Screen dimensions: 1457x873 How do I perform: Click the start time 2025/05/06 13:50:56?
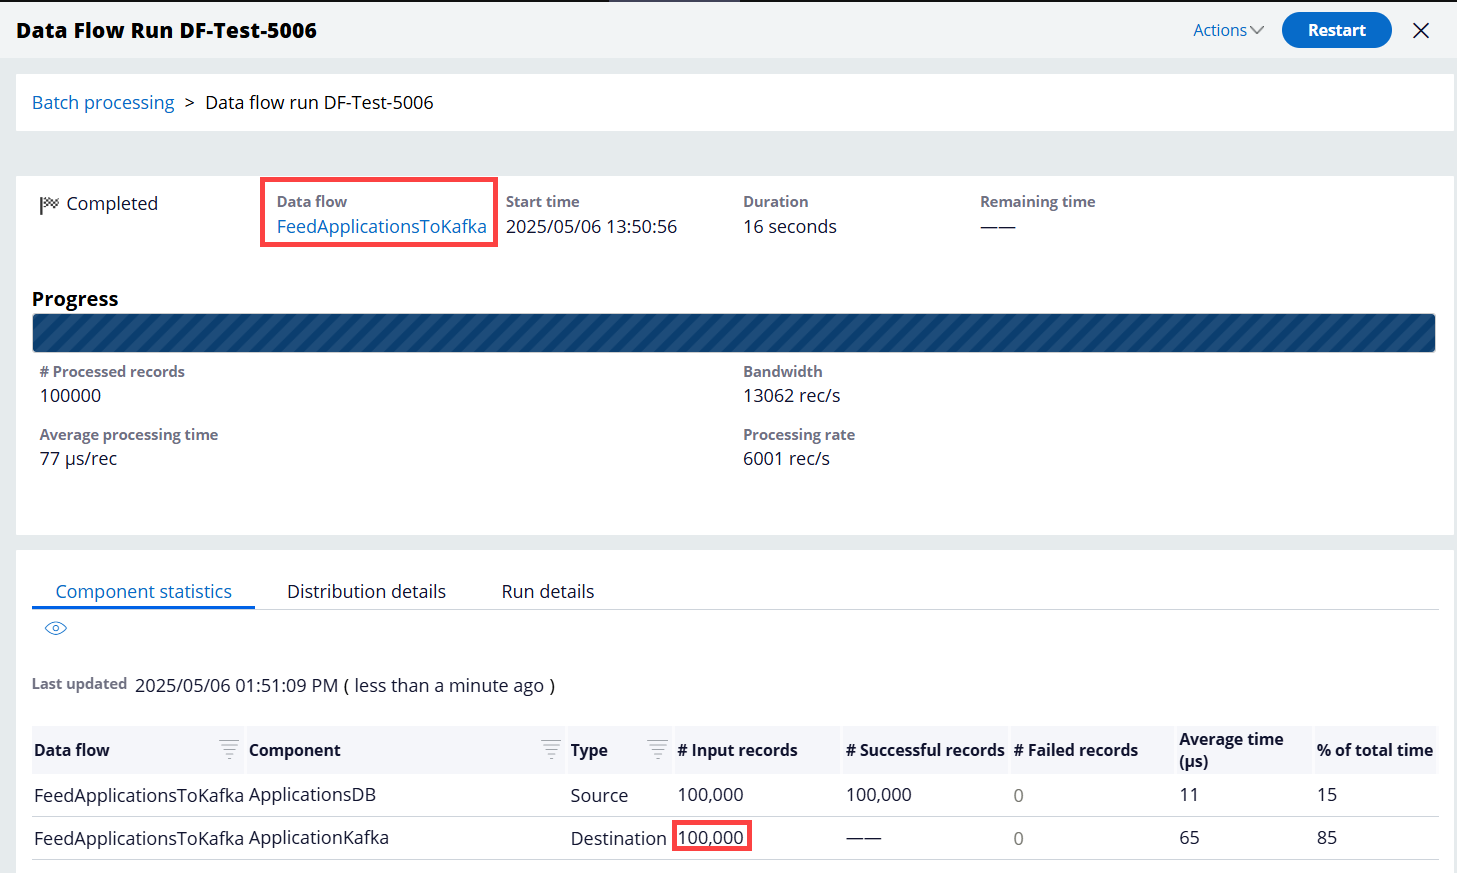point(591,226)
